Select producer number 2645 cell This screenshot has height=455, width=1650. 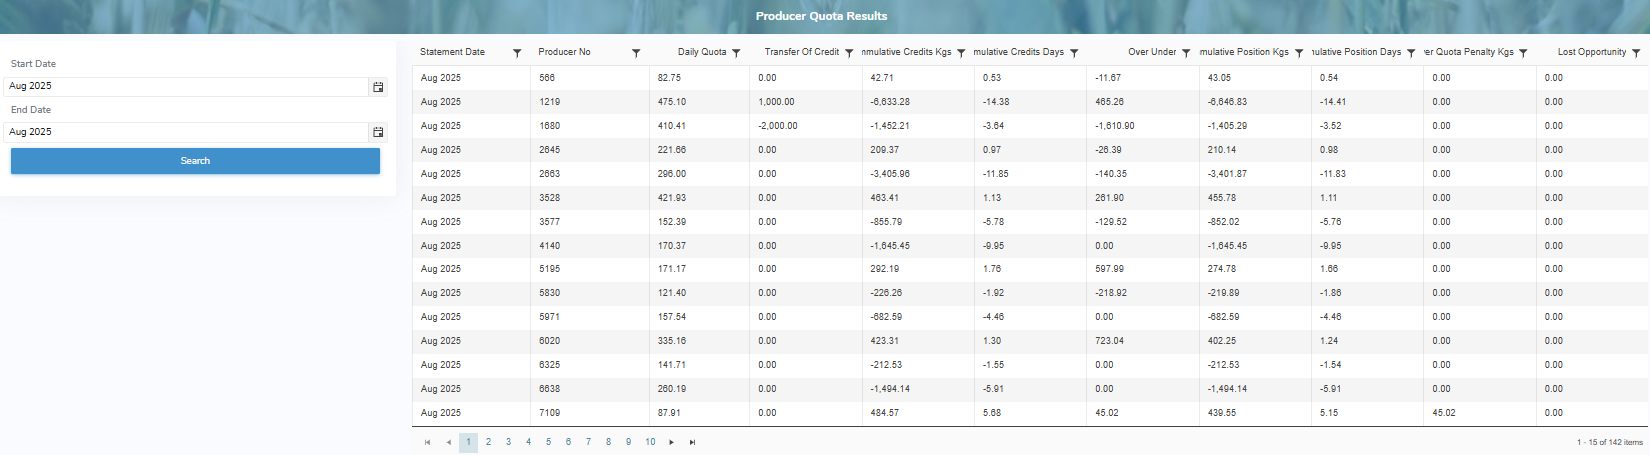[590, 150]
